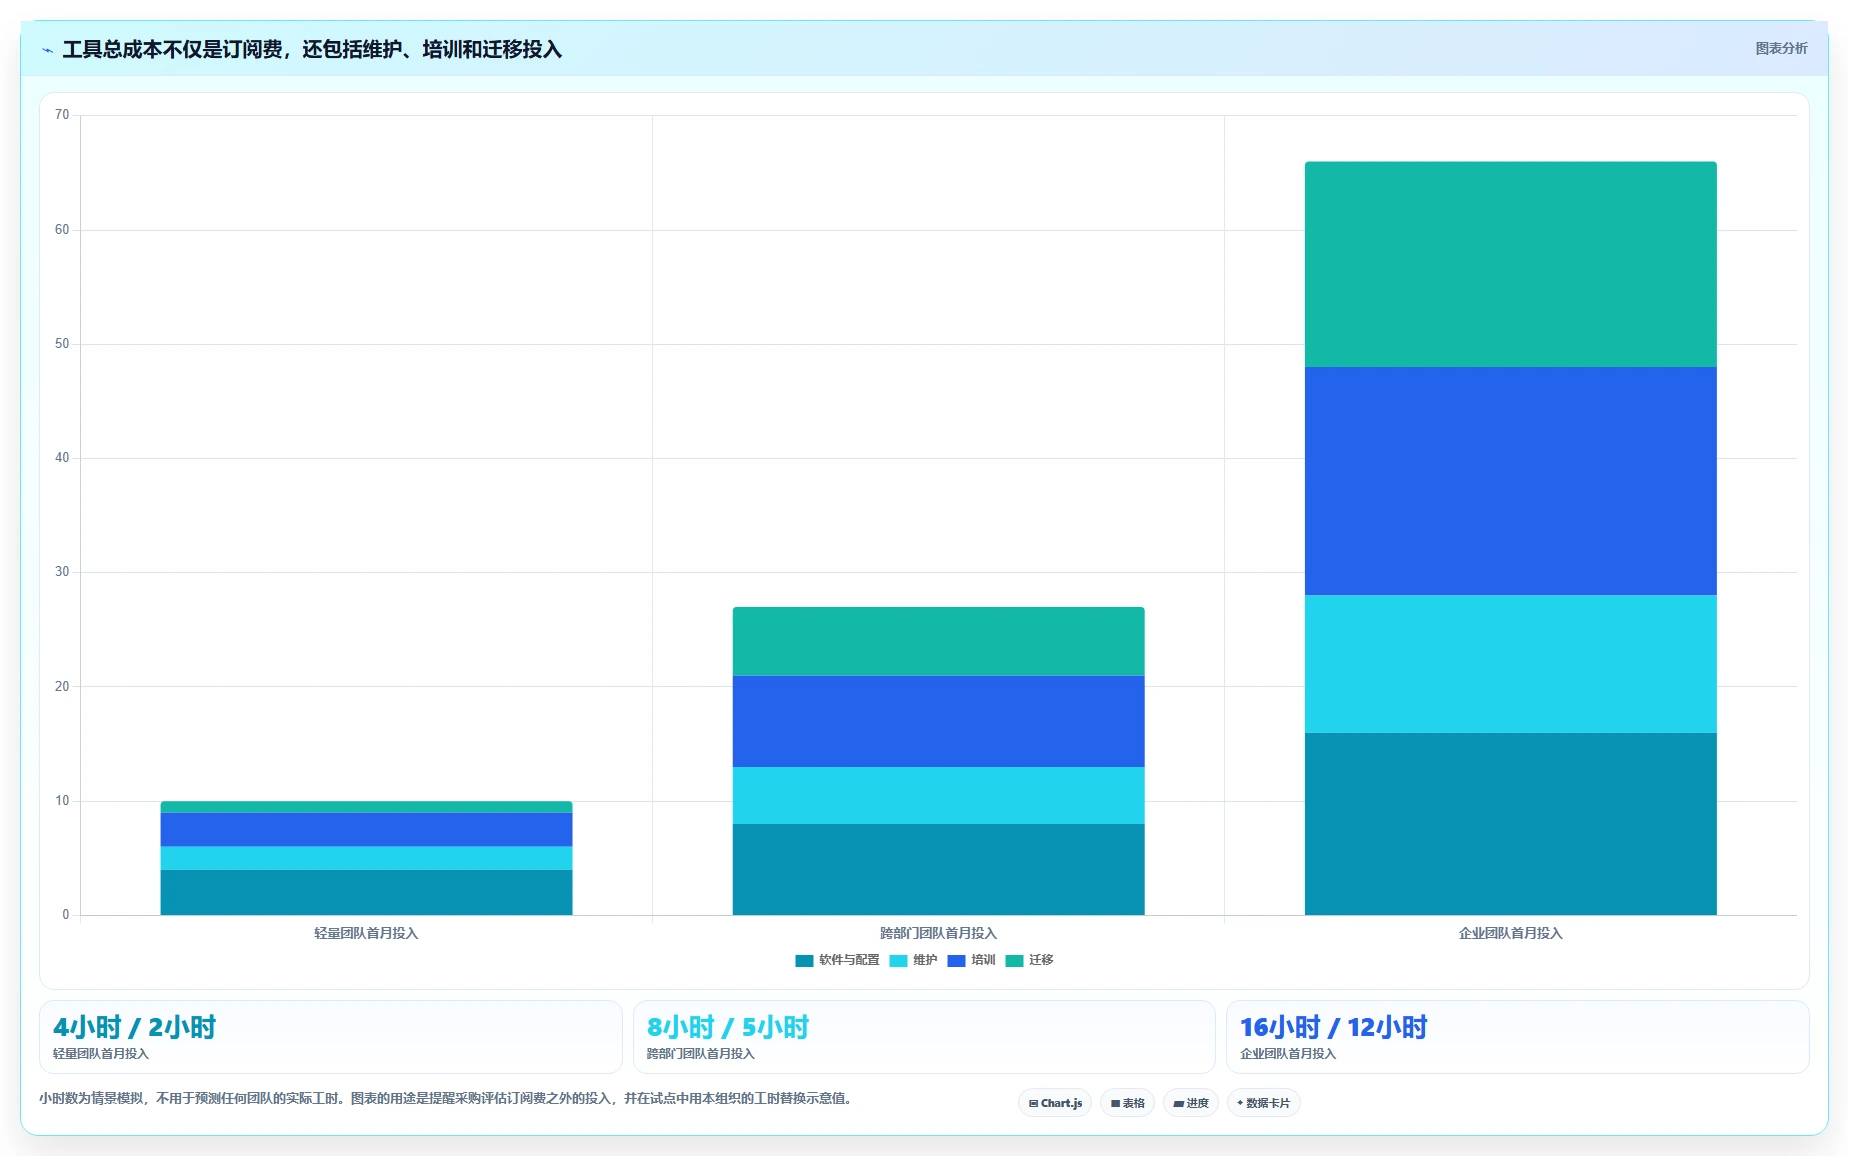The width and height of the screenshot is (1849, 1156).
Task: Click the 8小时 / 5小时 stat value
Action: (x=728, y=1027)
